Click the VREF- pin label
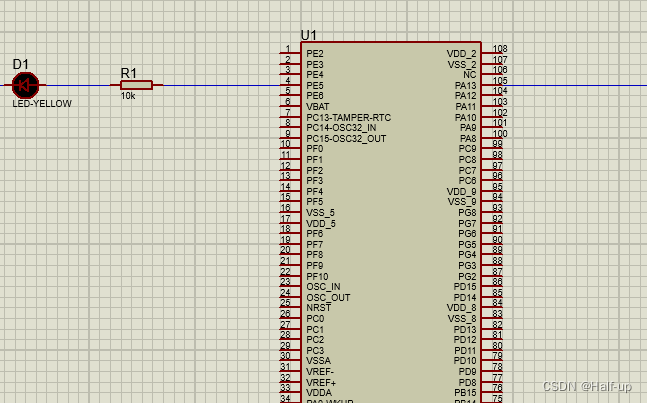Screen dimensions: 647x403 tap(320, 372)
